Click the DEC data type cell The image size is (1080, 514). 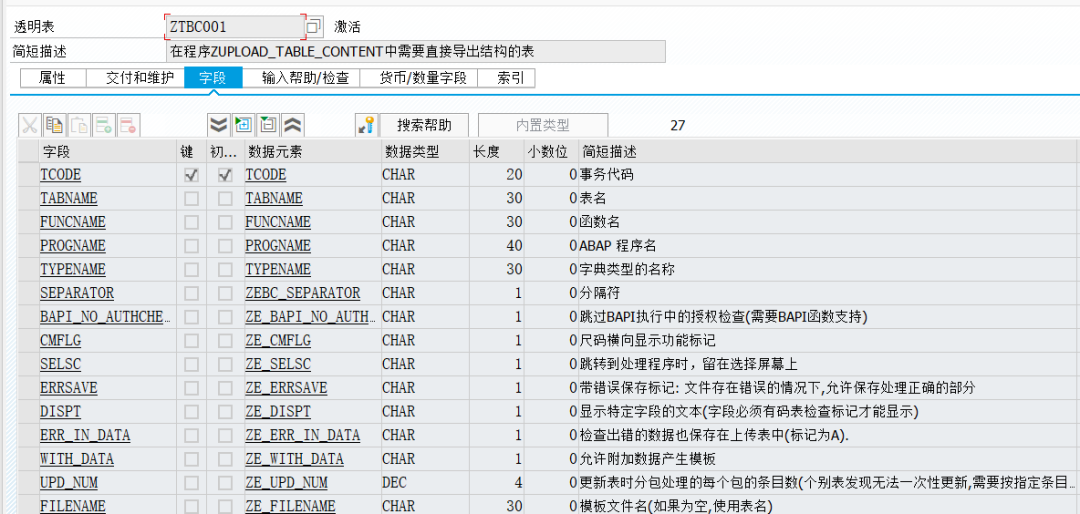coord(425,483)
